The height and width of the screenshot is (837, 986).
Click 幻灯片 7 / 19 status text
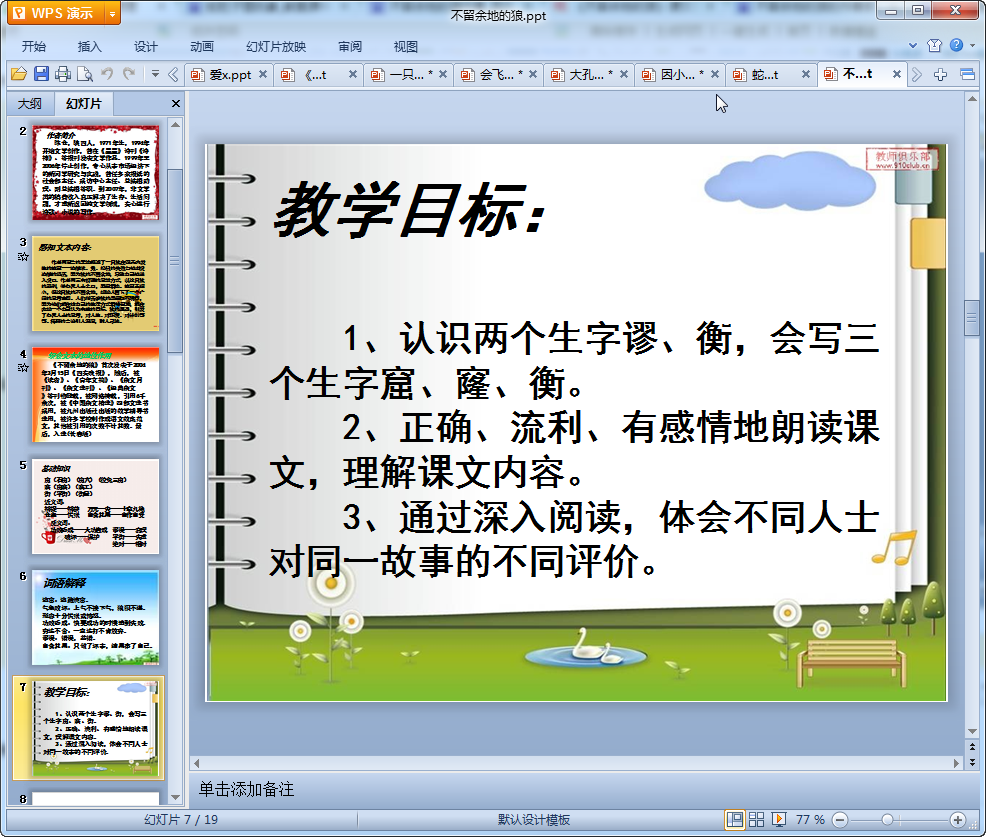181,819
